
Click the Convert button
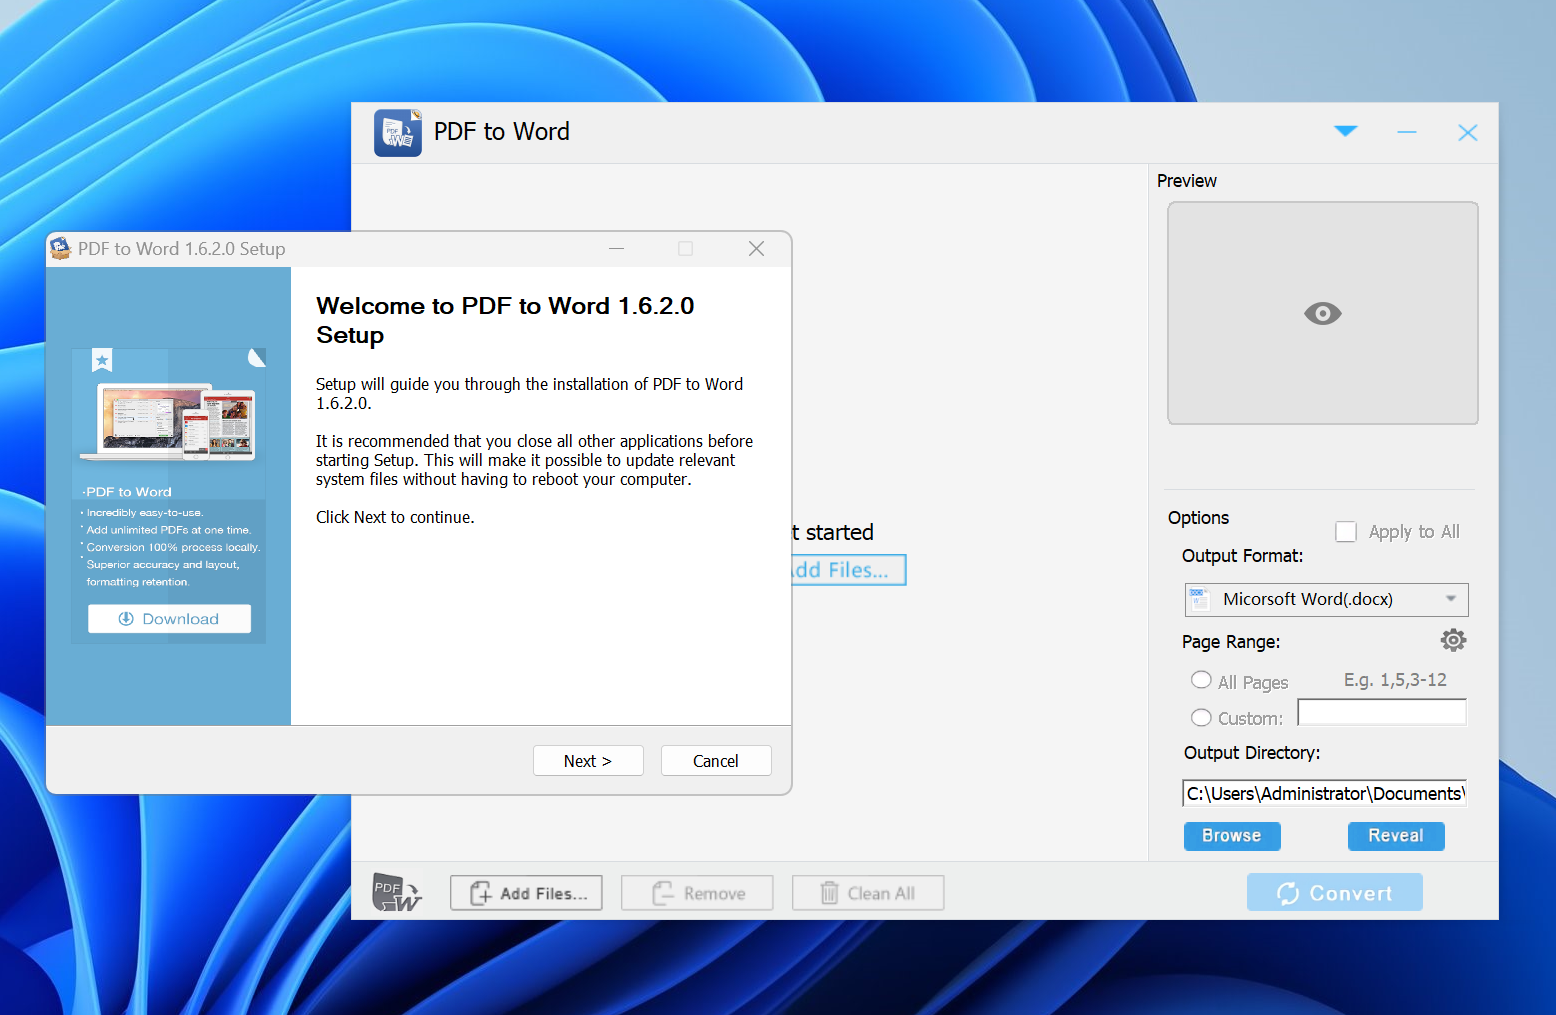coord(1335,893)
